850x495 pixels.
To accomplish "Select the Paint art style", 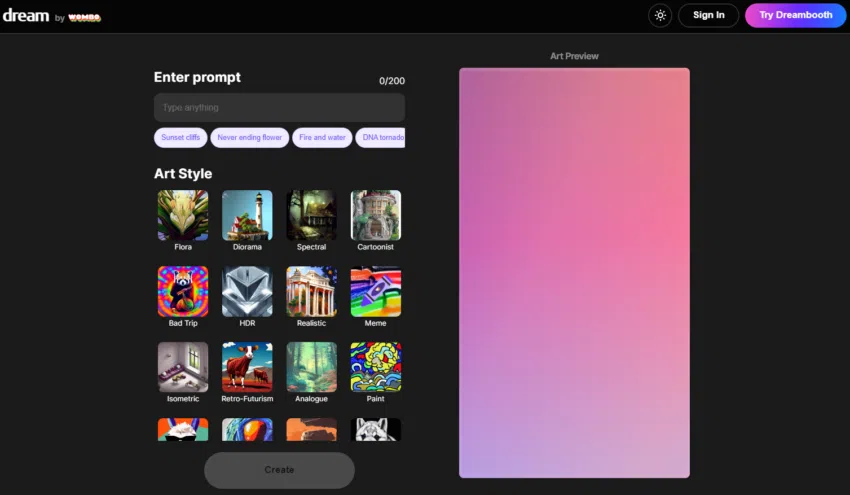I will tap(375, 367).
